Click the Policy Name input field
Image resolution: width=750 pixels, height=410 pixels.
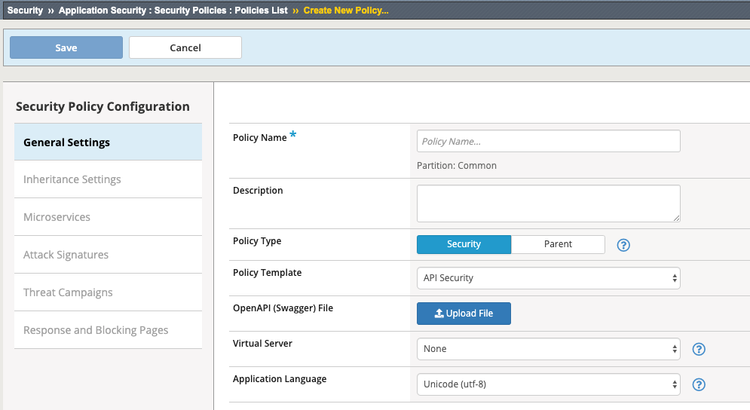548,141
